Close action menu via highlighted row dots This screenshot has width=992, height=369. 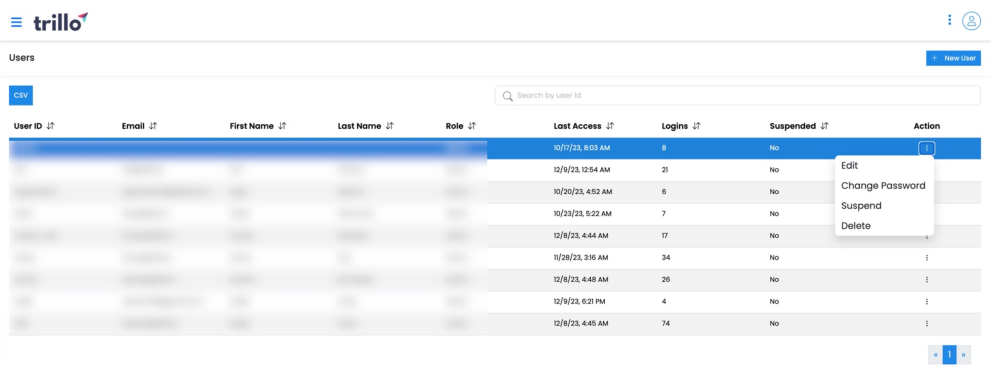[x=927, y=148]
